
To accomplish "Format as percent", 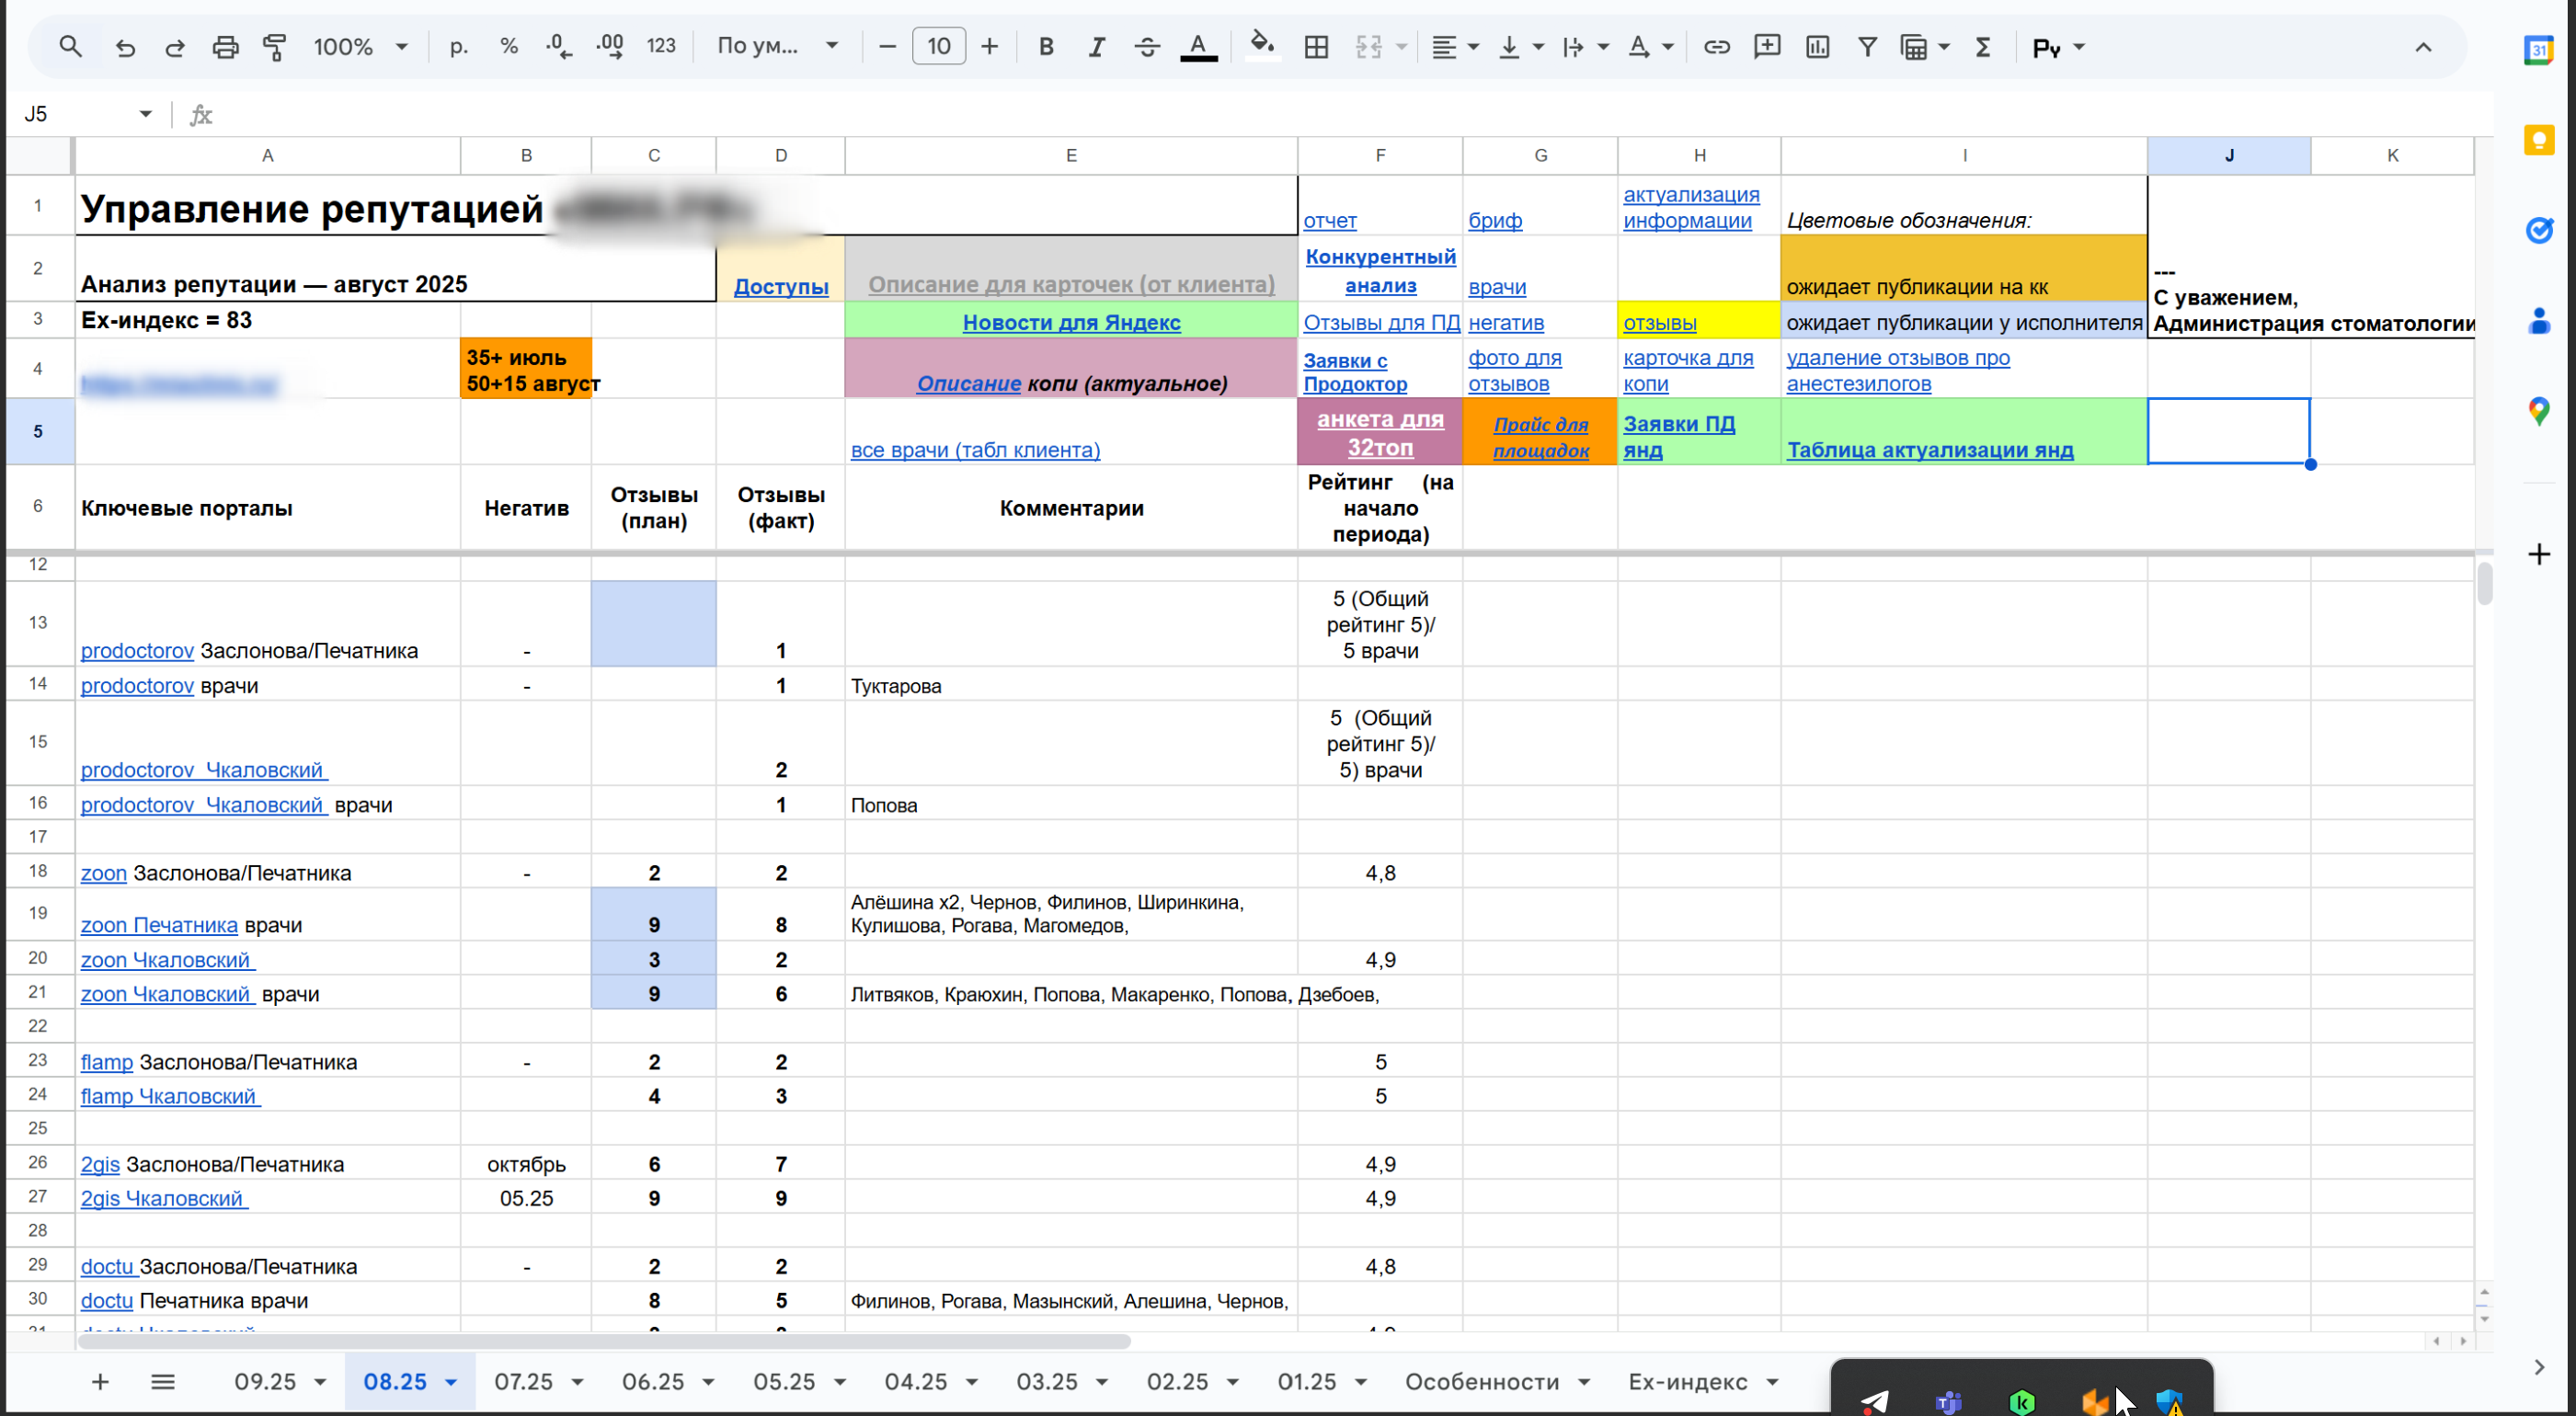I will pos(509,46).
